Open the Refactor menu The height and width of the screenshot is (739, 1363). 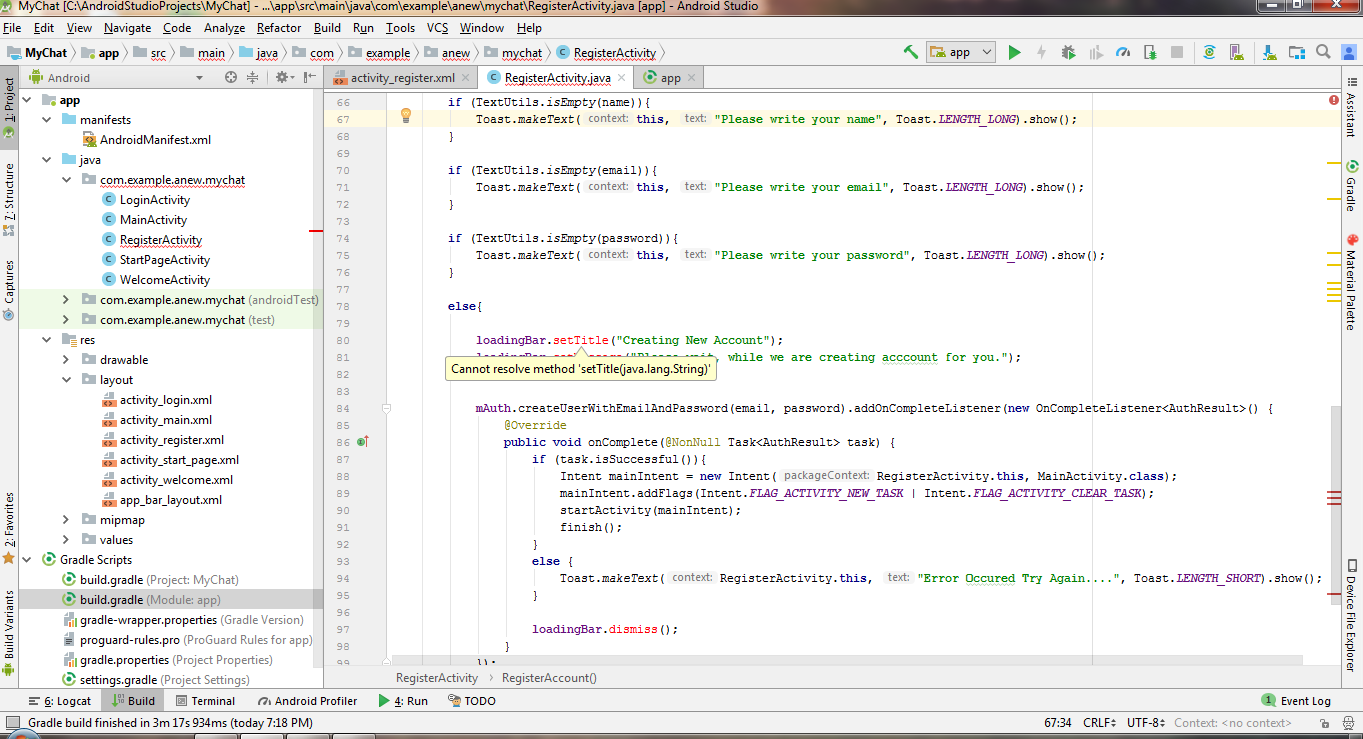279,28
